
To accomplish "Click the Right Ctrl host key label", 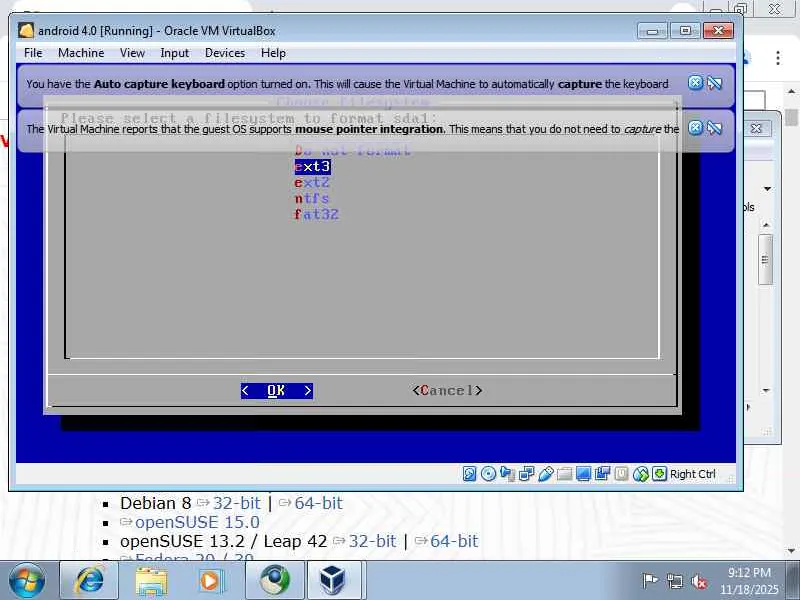I will click(692, 474).
